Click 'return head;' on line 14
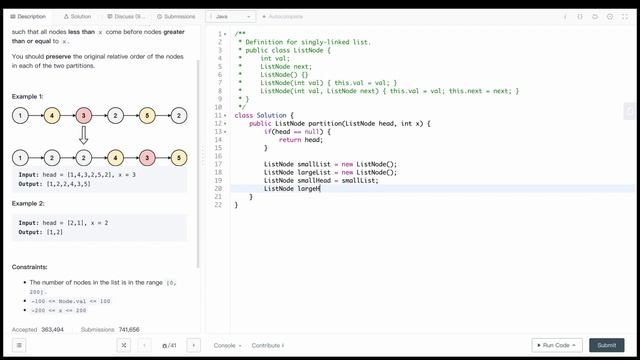 (x=301, y=140)
